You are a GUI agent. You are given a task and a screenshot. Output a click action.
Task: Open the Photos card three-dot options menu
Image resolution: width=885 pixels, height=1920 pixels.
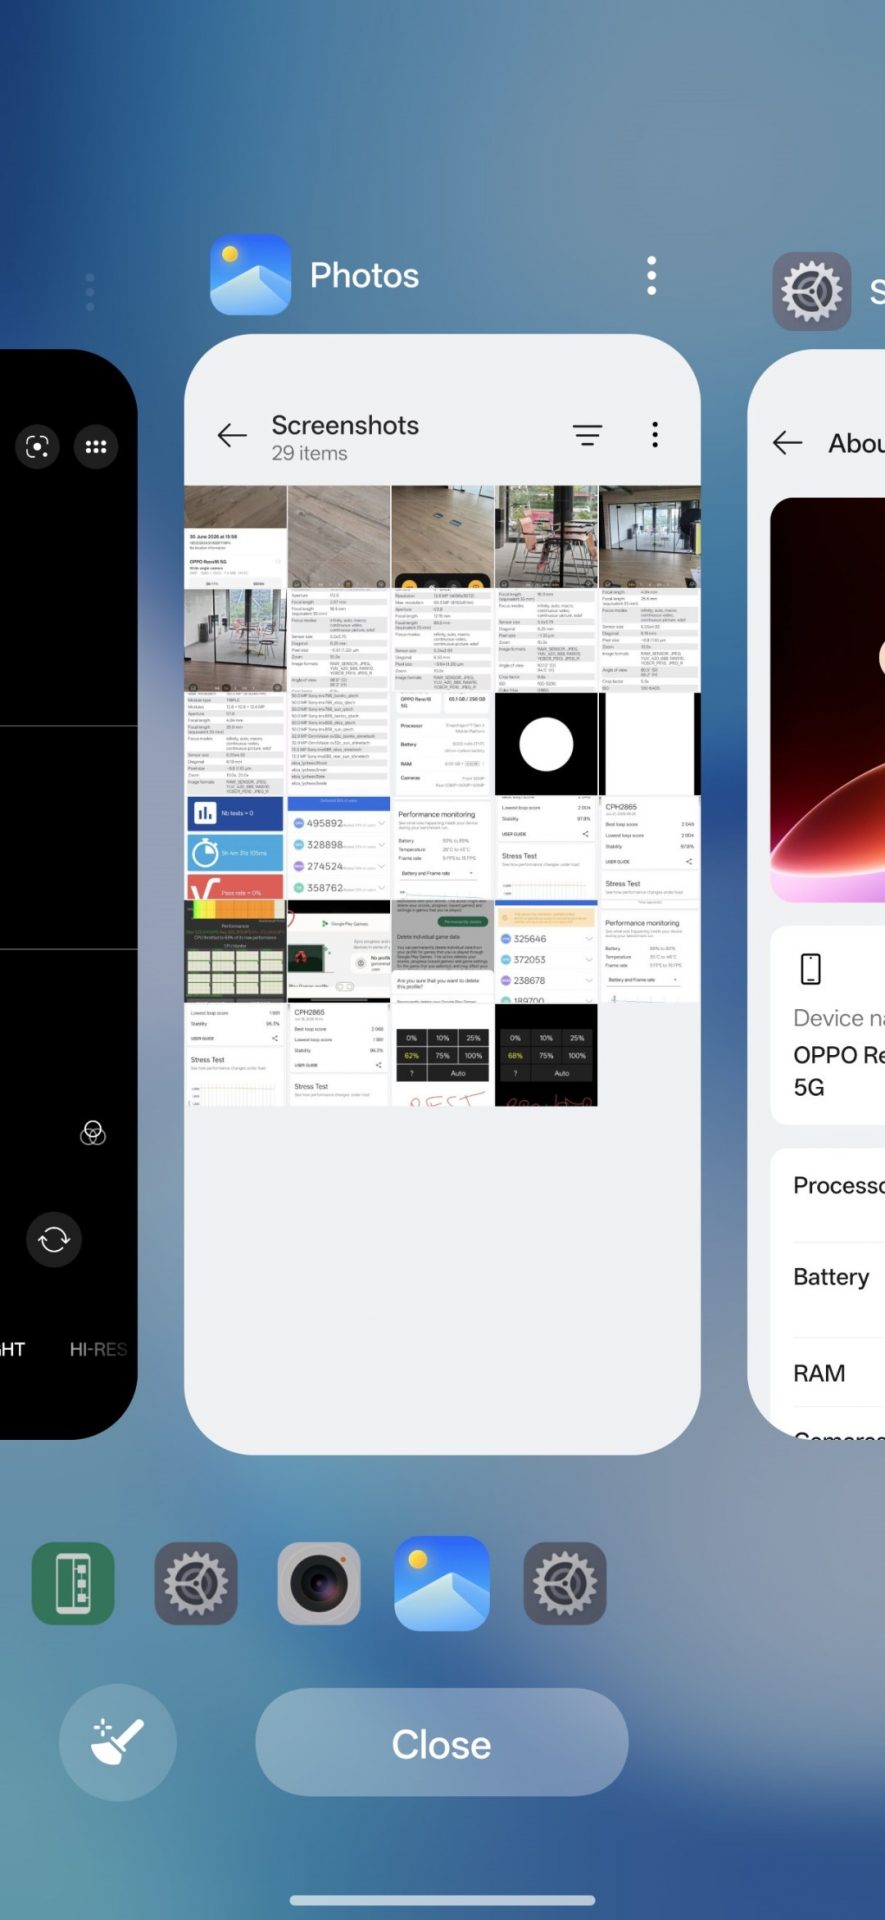click(652, 275)
